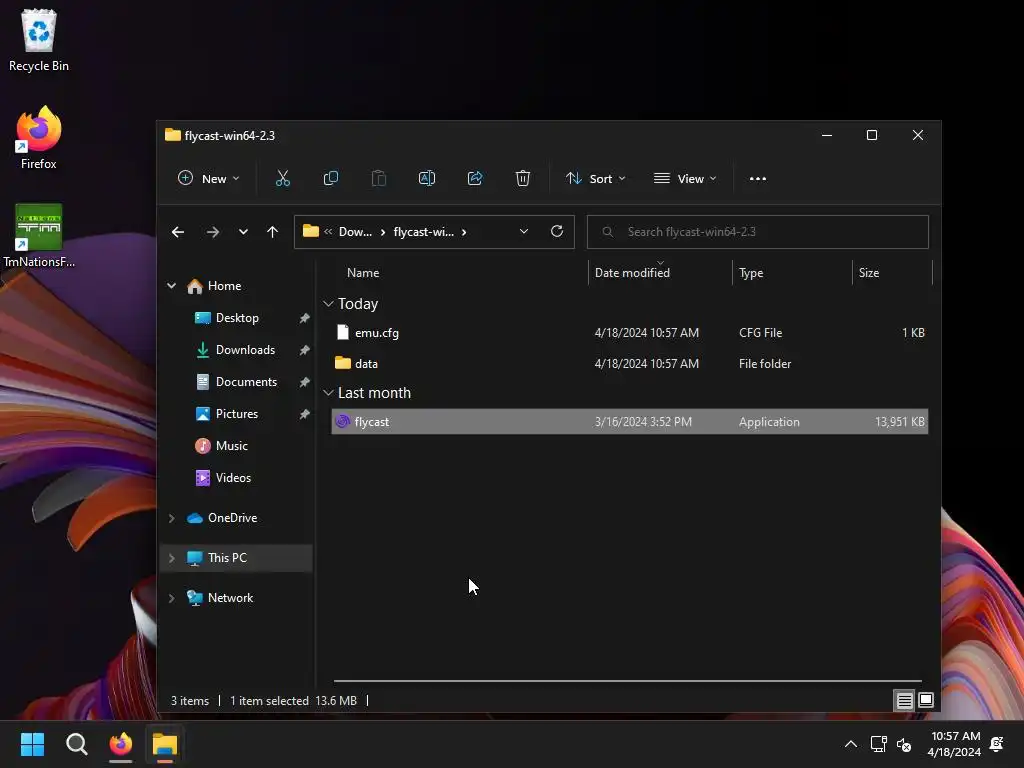Open the Sort dropdown menu
The height and width of the screenshot is (768, 1024).
pos(596,178)
